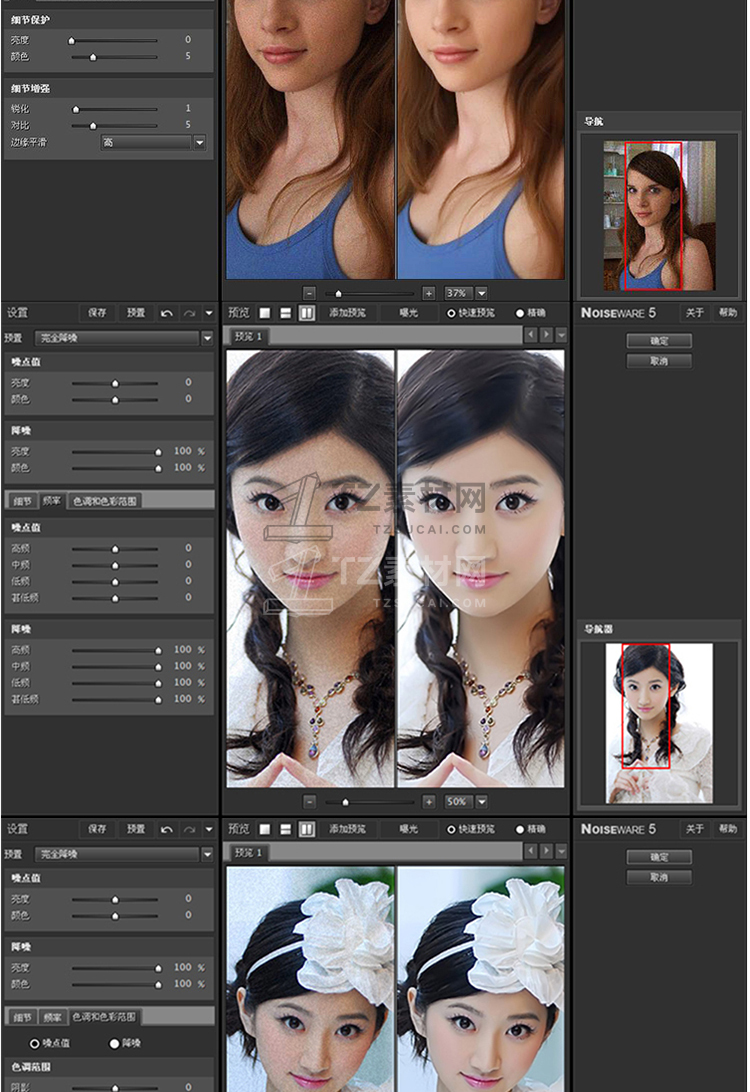Select 快速预览 radio in white-flower portrait window
This screenshot has width=750, height=1092.
point(451,829)
